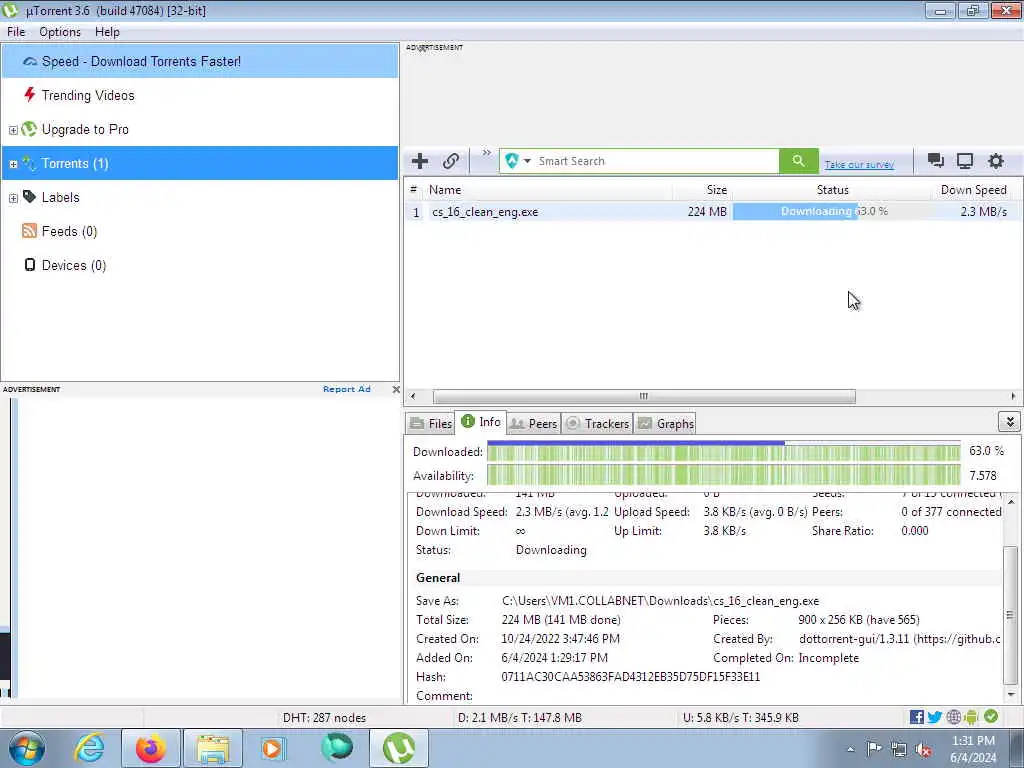Click the Add Torrent plus icon
The width and height of the screenshot is (1024, 768).
point(420,161)
